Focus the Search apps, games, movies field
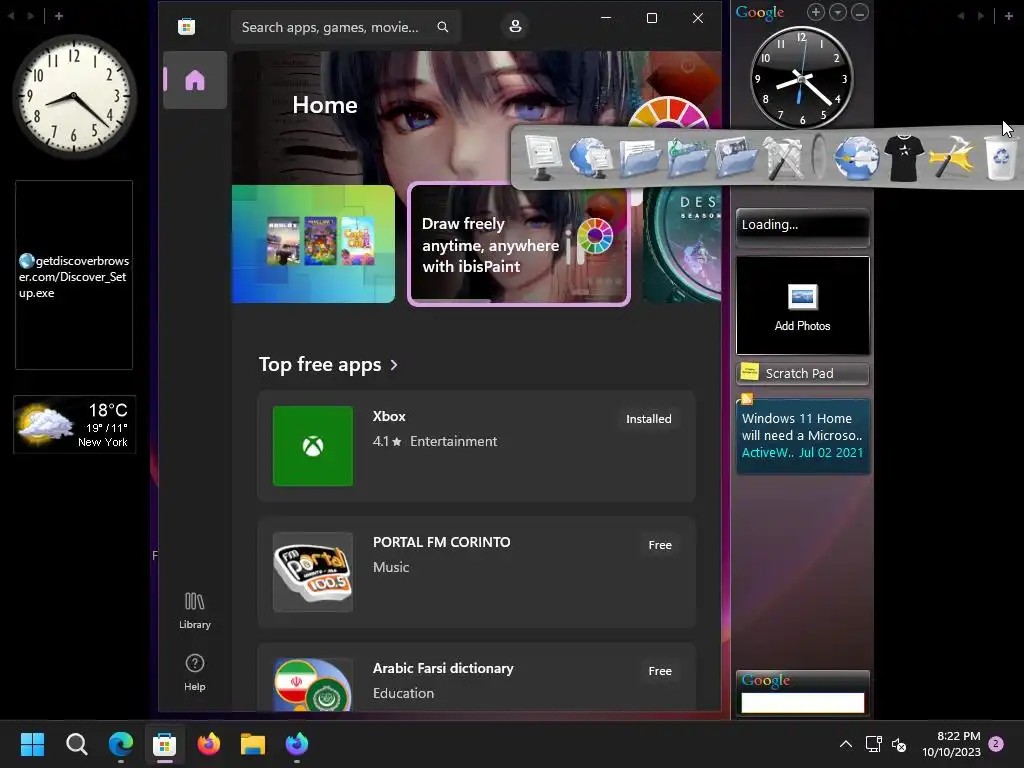The image size is (1024, 768). [345, 27]
